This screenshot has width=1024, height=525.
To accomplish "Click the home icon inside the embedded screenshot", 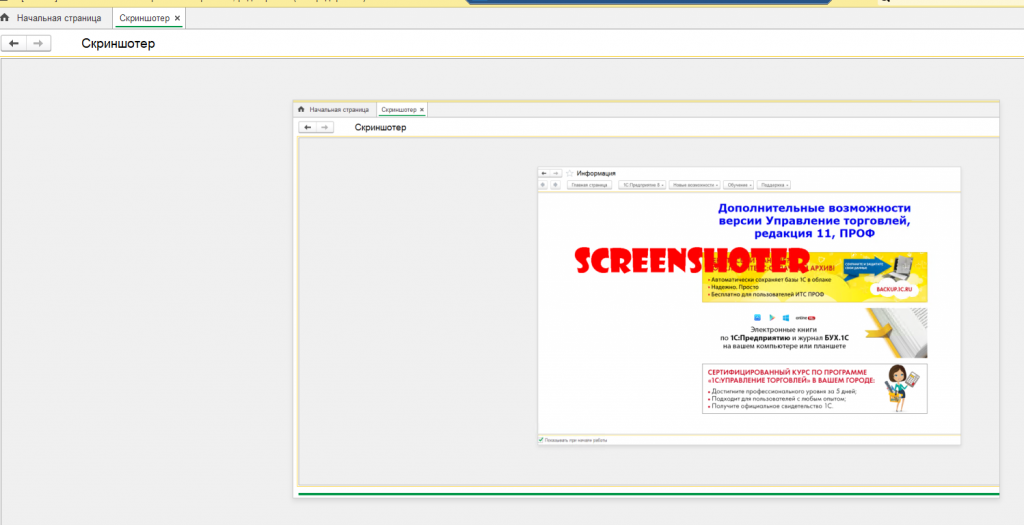I will click(x=301, y=109).
